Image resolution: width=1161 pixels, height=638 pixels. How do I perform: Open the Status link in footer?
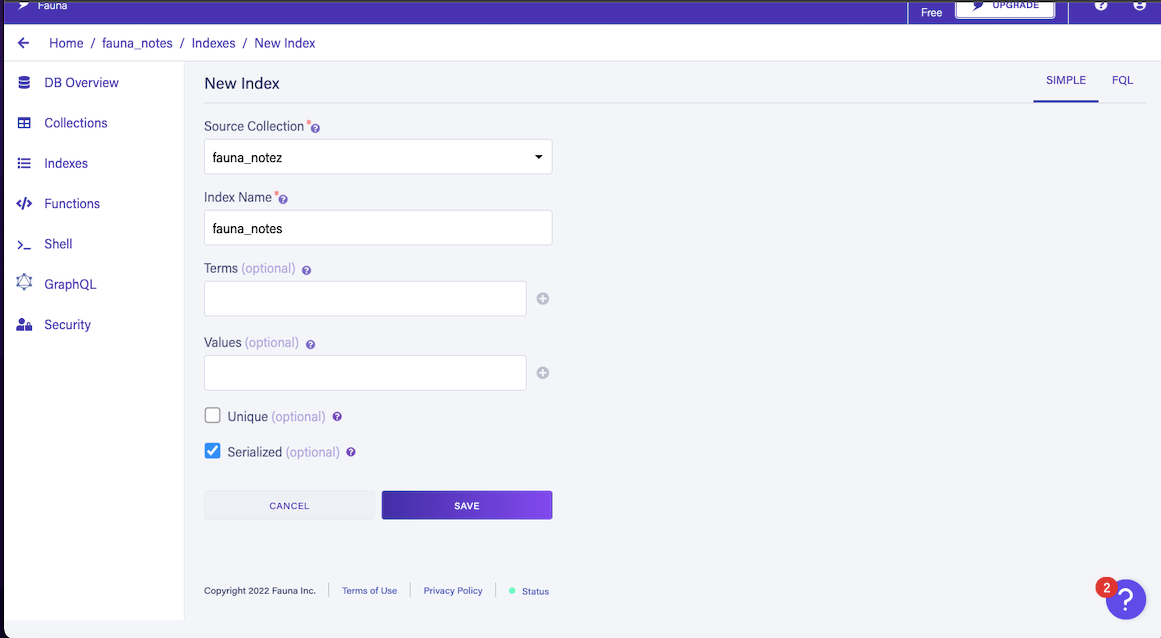(535, 591)
